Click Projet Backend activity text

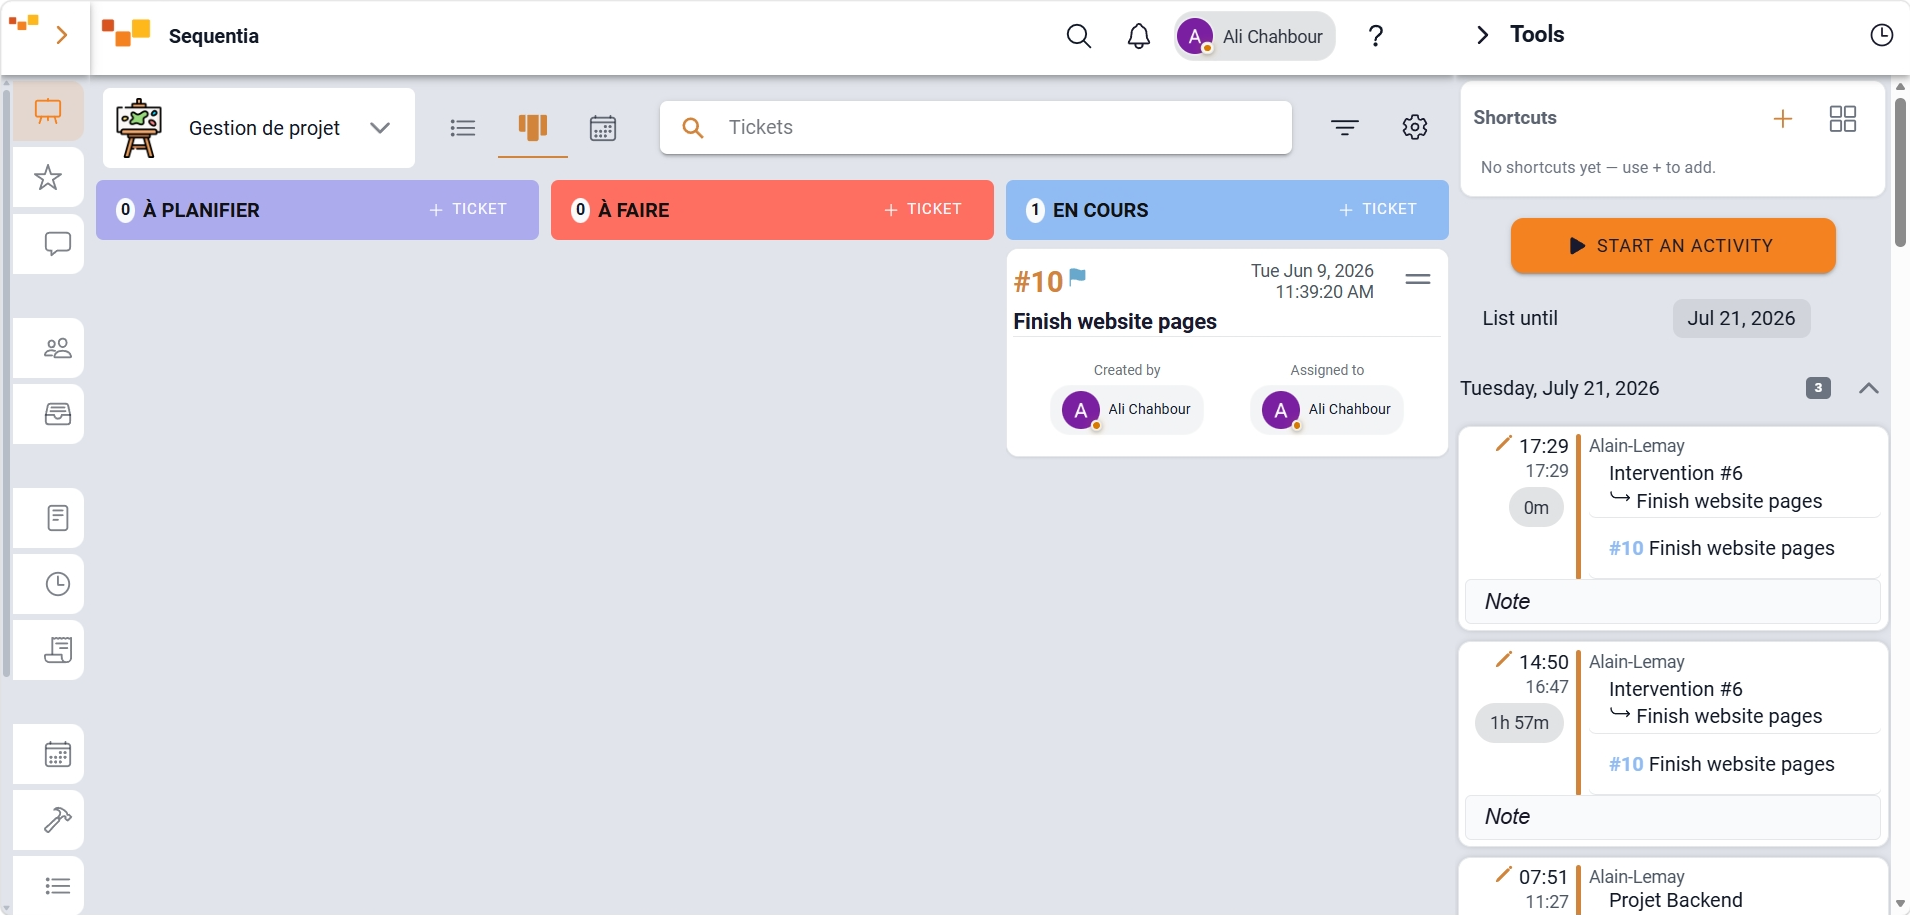[x=1675, y=900]
